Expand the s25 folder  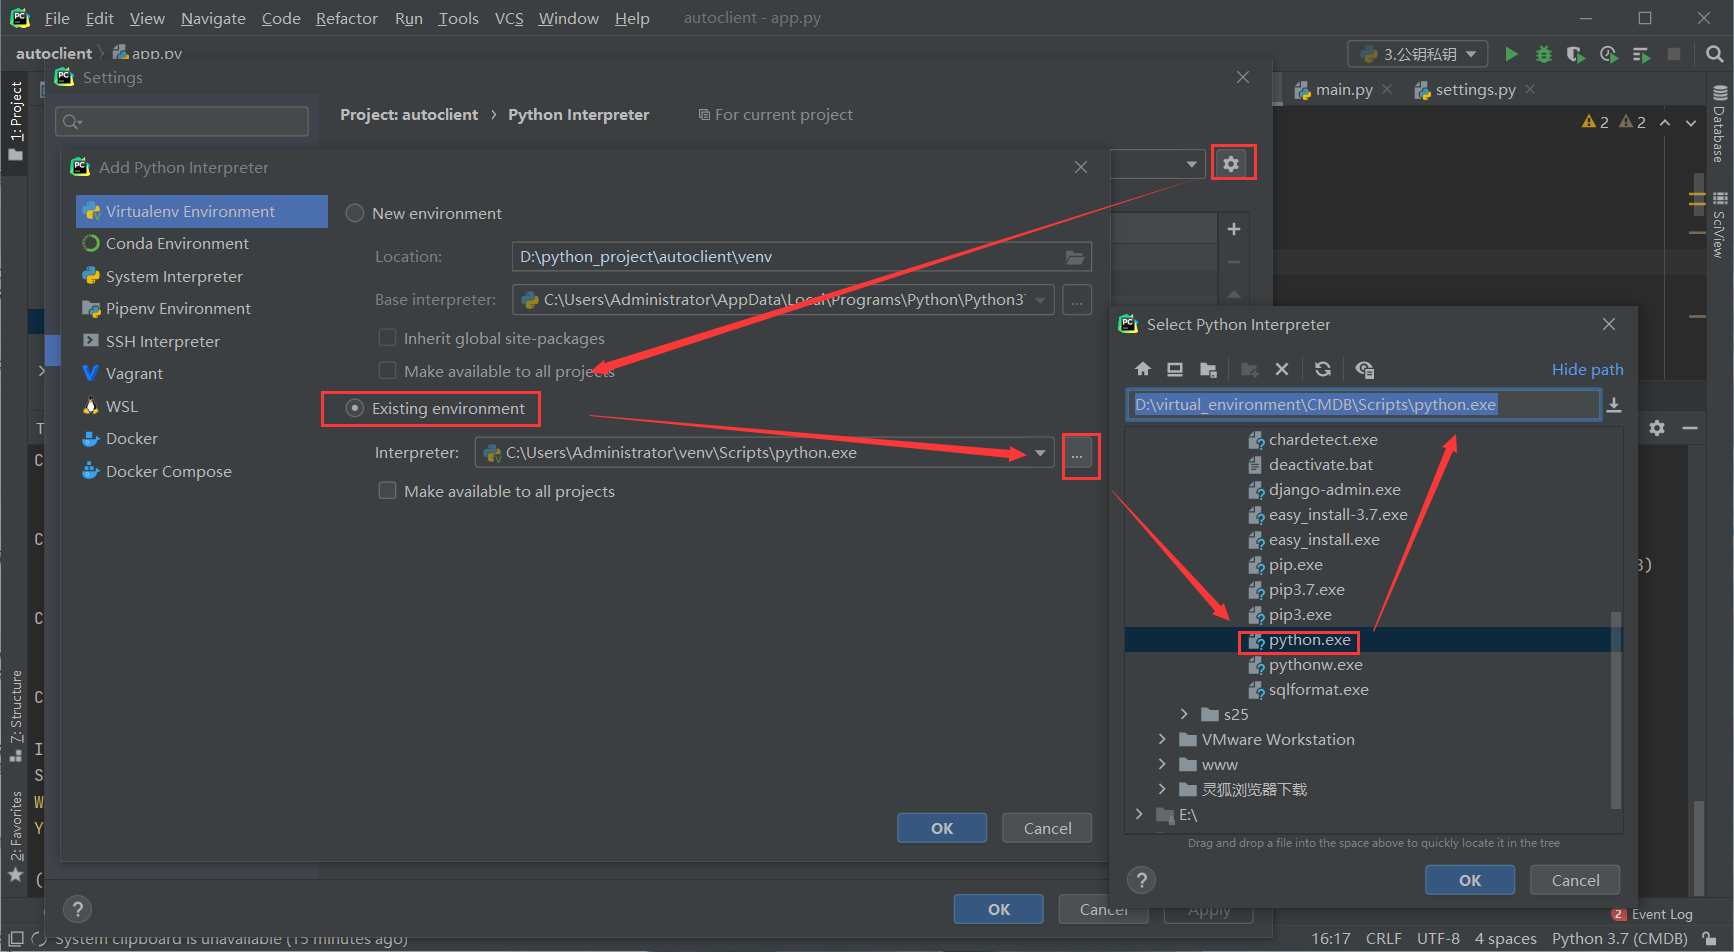coord(1184,714)
